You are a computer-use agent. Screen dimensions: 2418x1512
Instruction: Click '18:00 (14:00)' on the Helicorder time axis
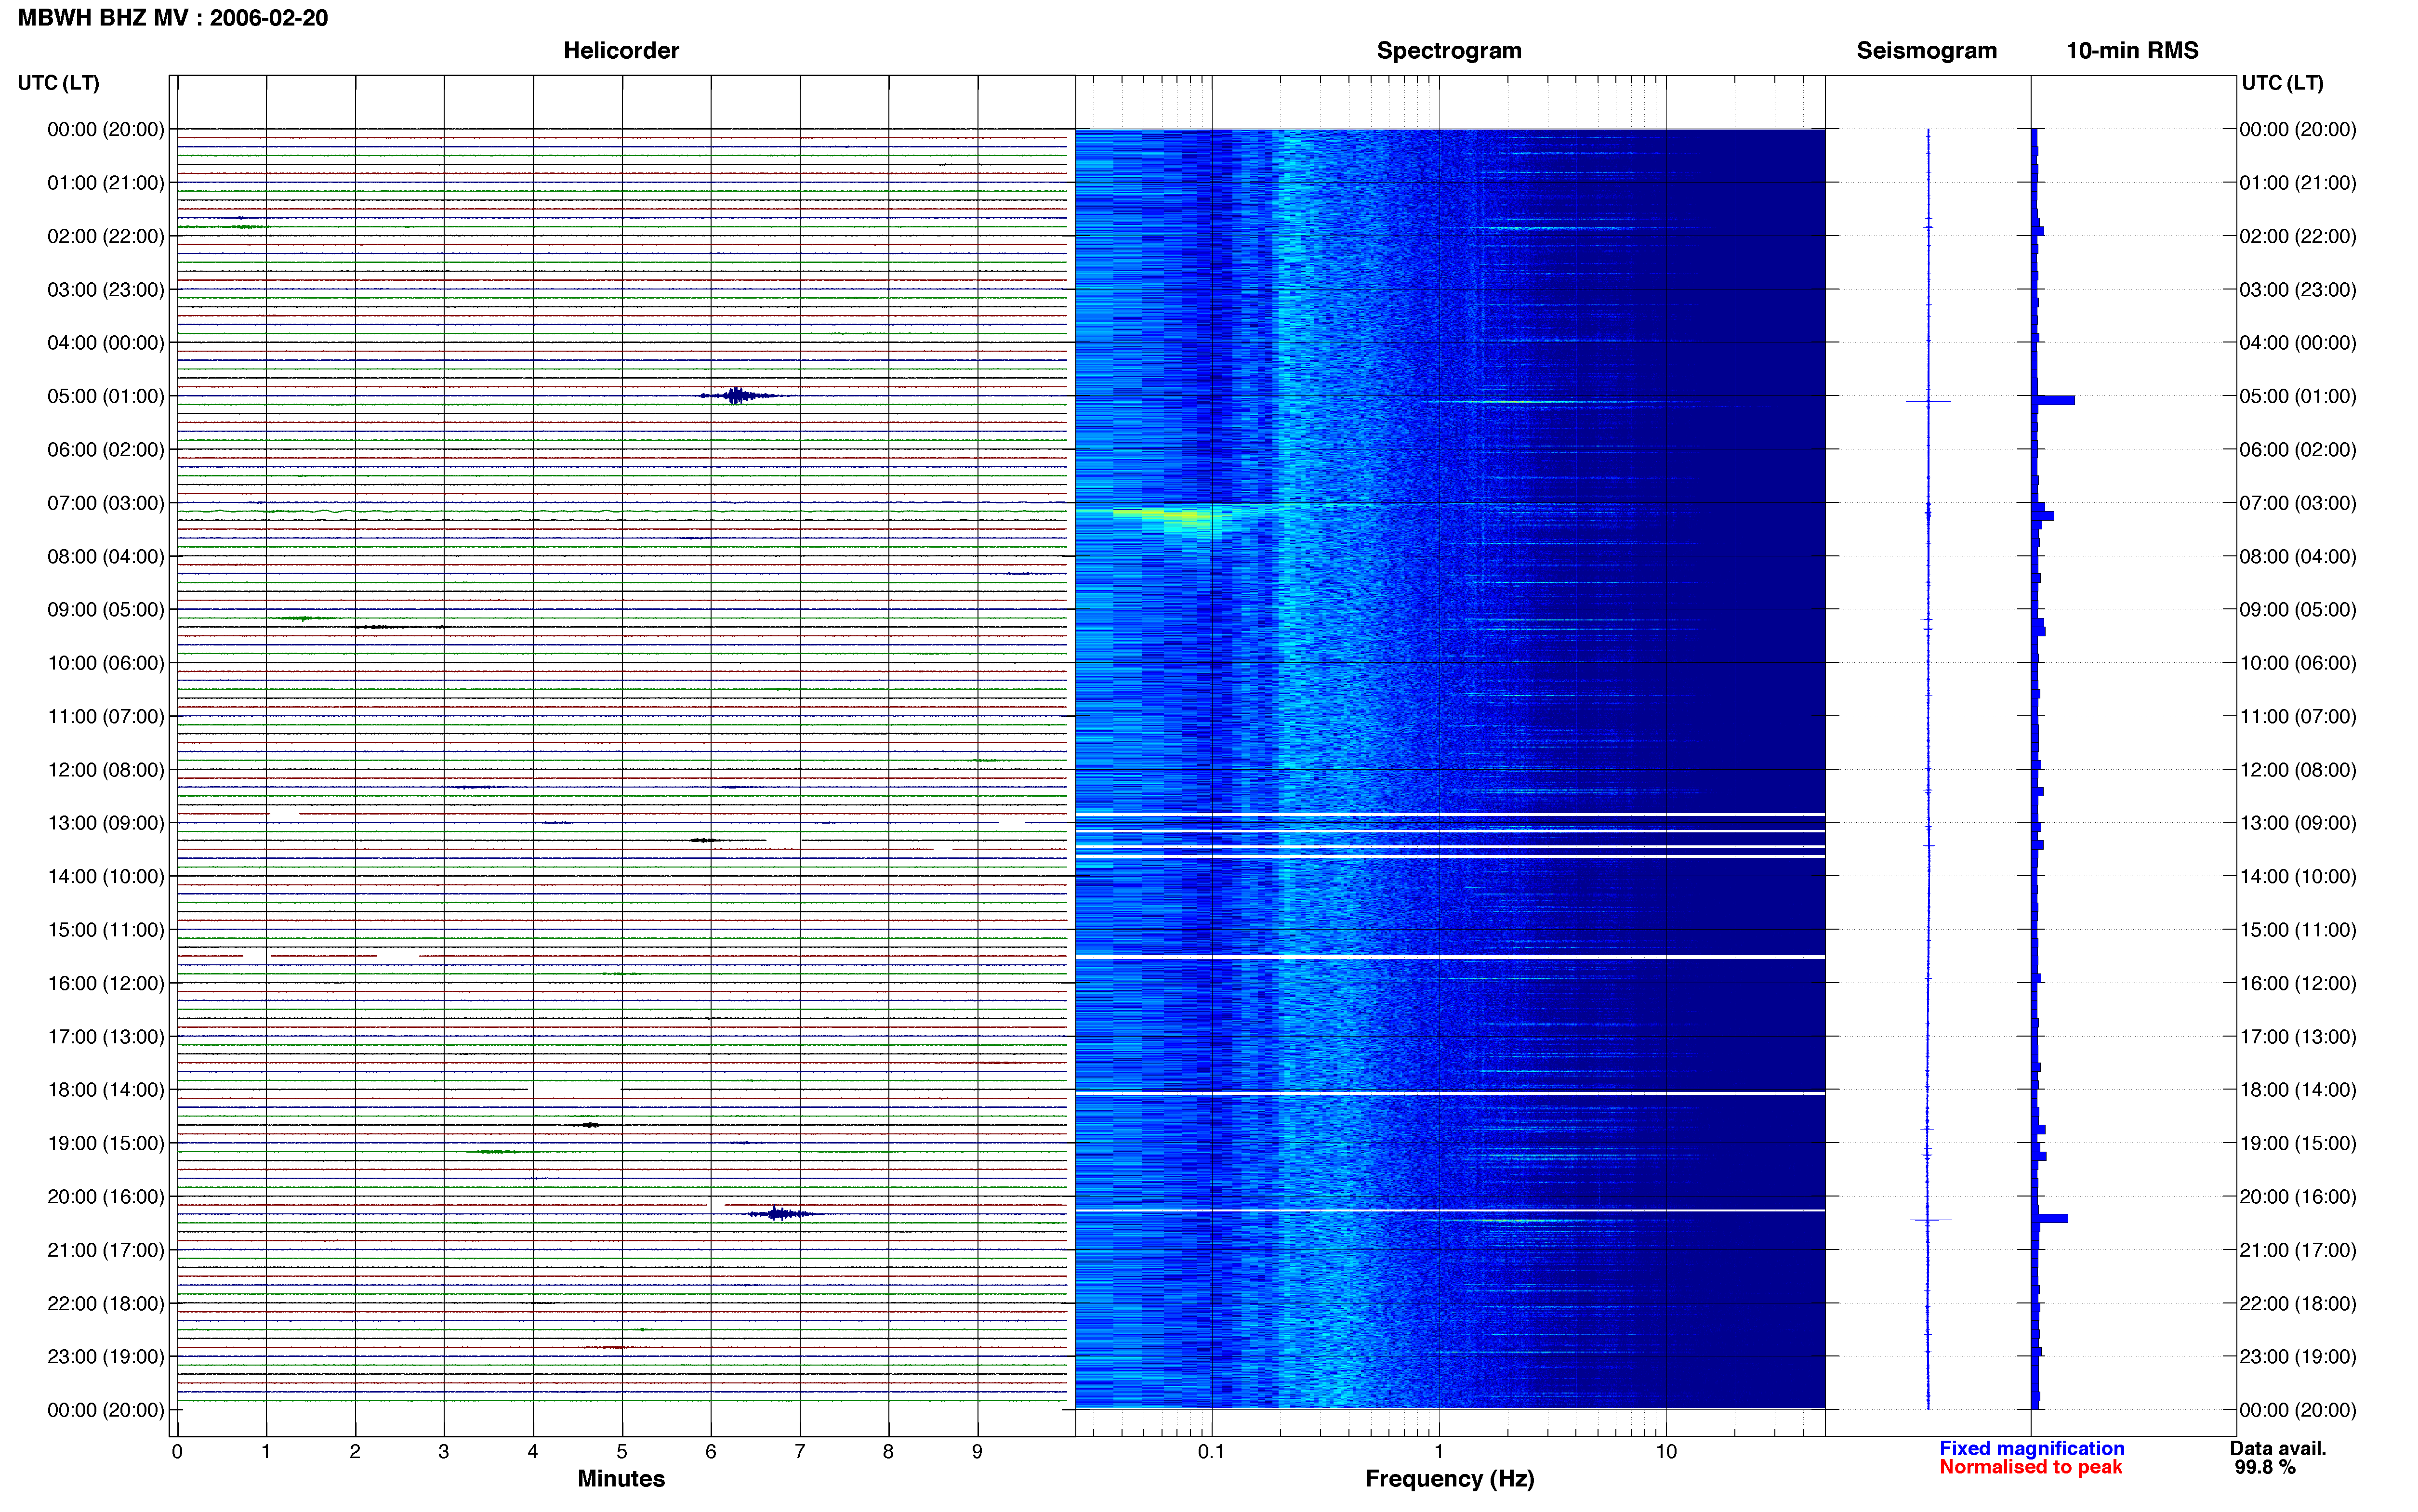pos(106,1090)
